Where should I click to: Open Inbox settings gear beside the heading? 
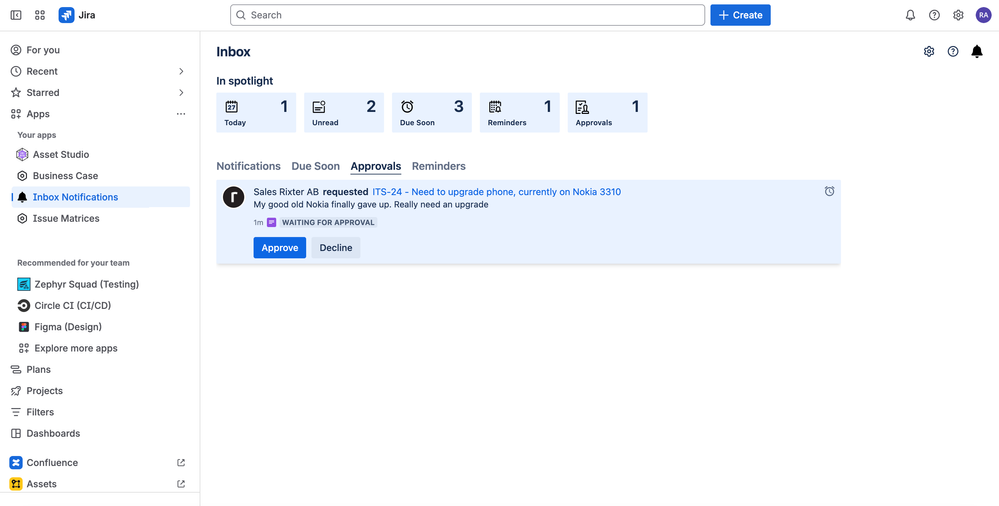pyautogui.click(x=929, y=52)
